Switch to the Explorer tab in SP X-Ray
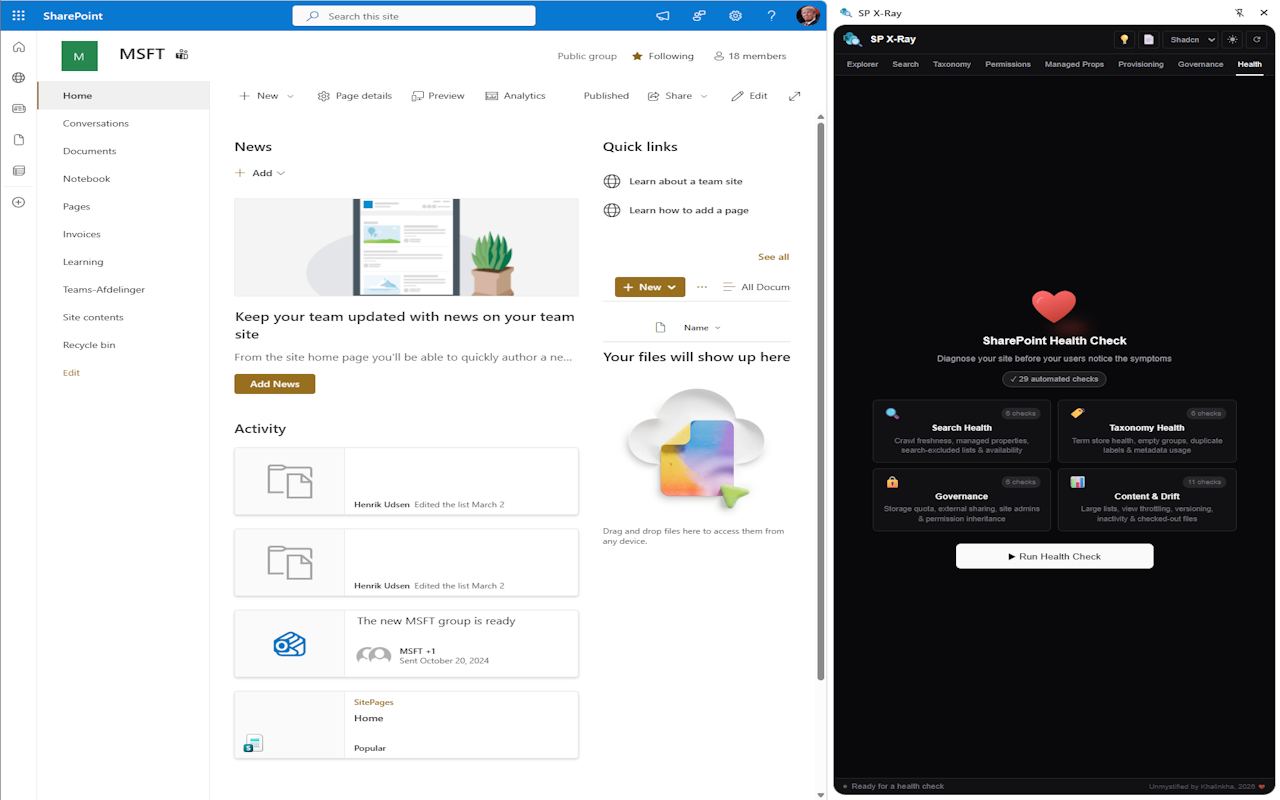Image resolution: width=1280 pixels, height=800 pixels. [862, 64]
